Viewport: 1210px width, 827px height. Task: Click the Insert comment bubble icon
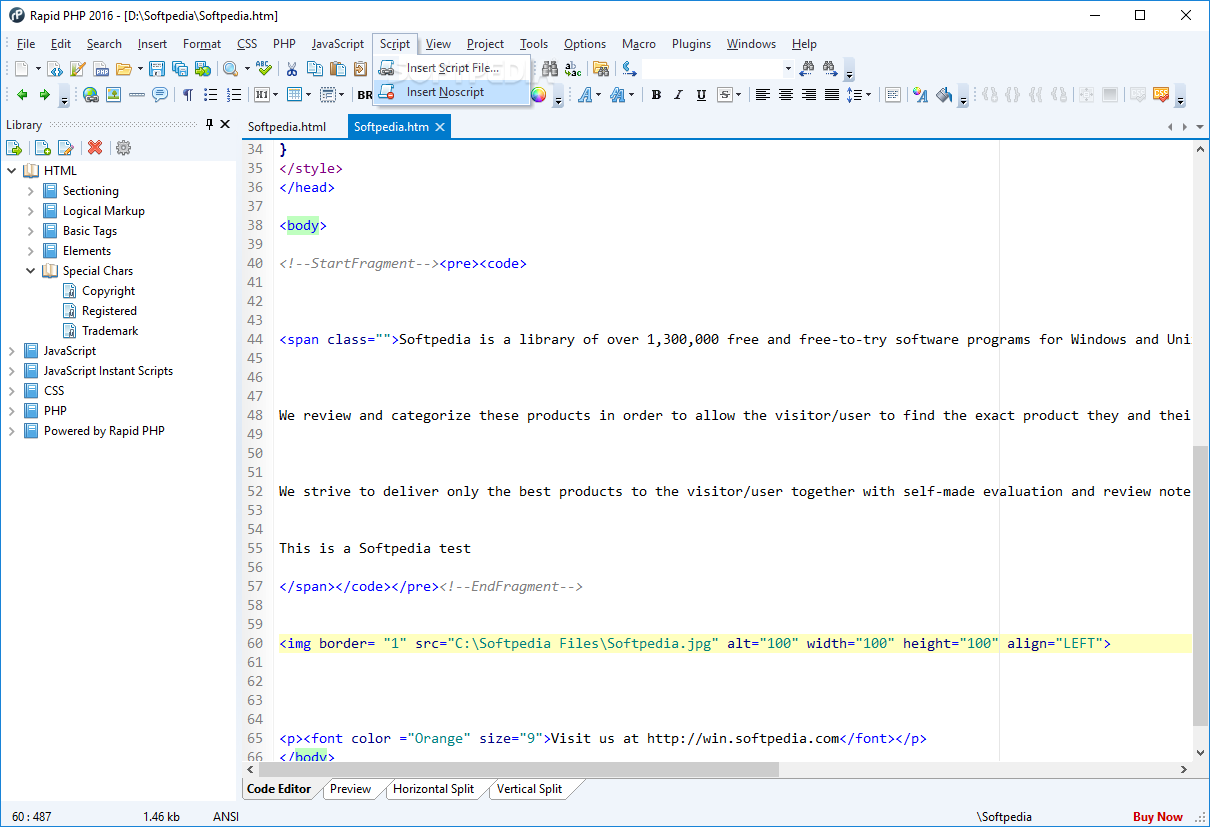[160, 94]
